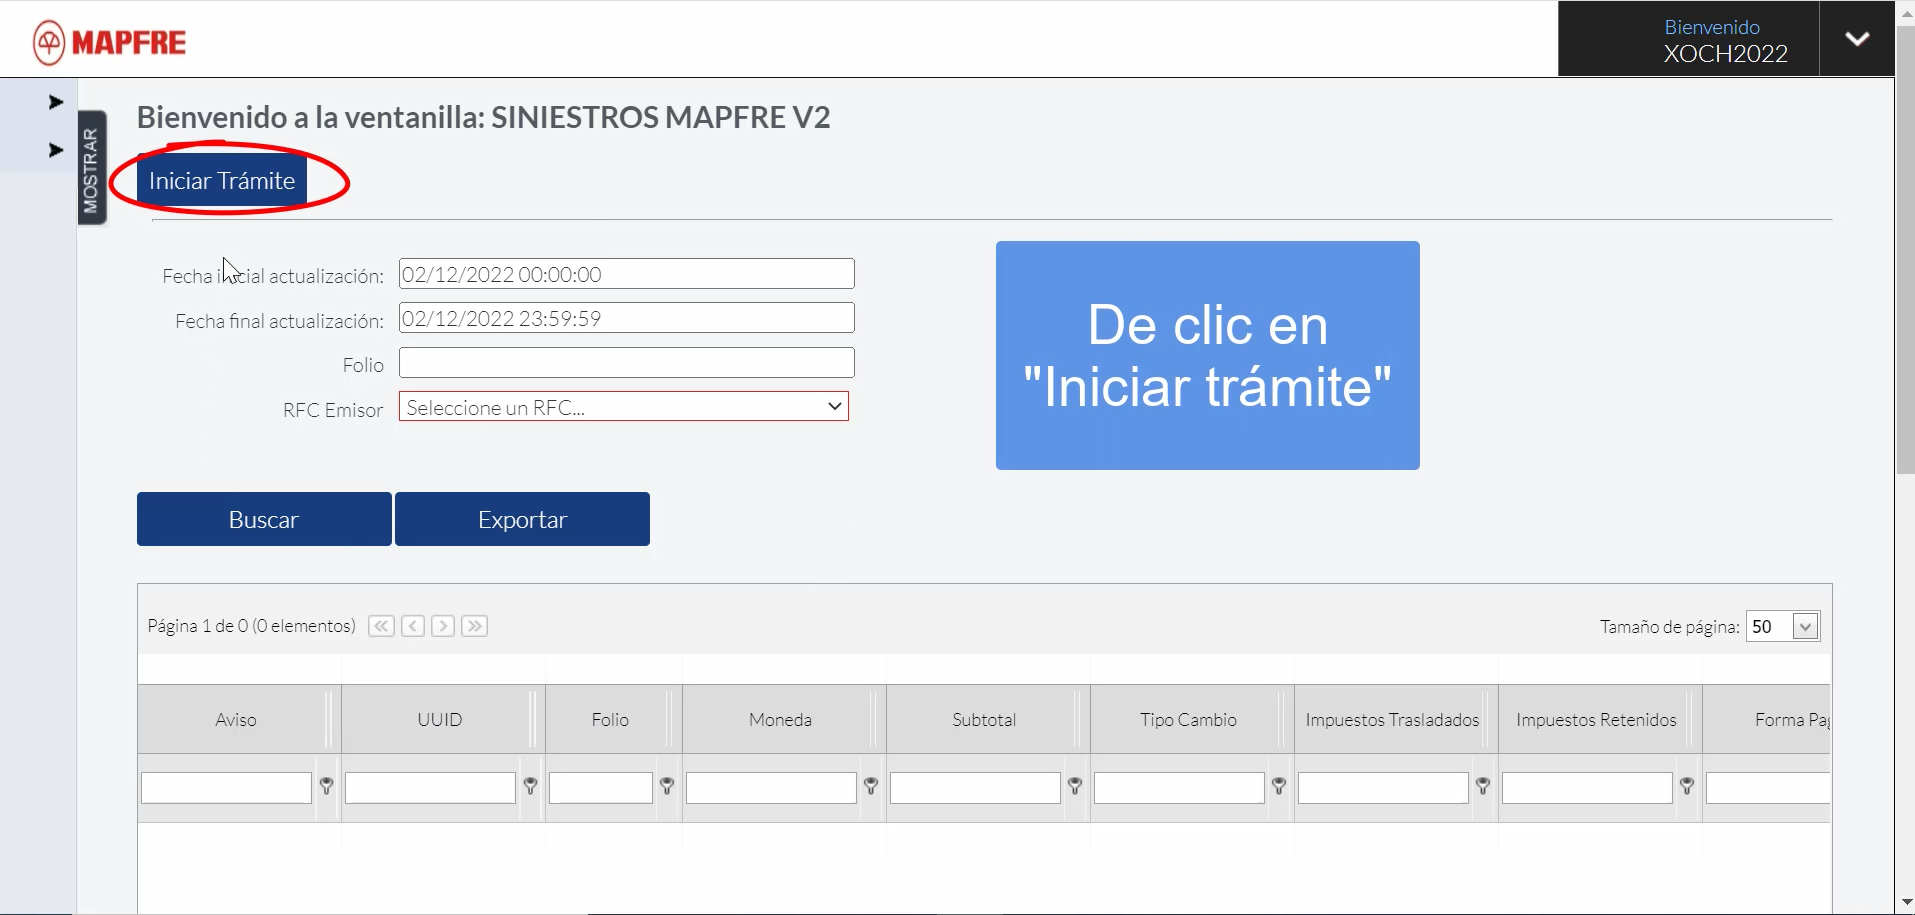Click into the Folio search field
The image size is (1915, 915).
point(627,363)
